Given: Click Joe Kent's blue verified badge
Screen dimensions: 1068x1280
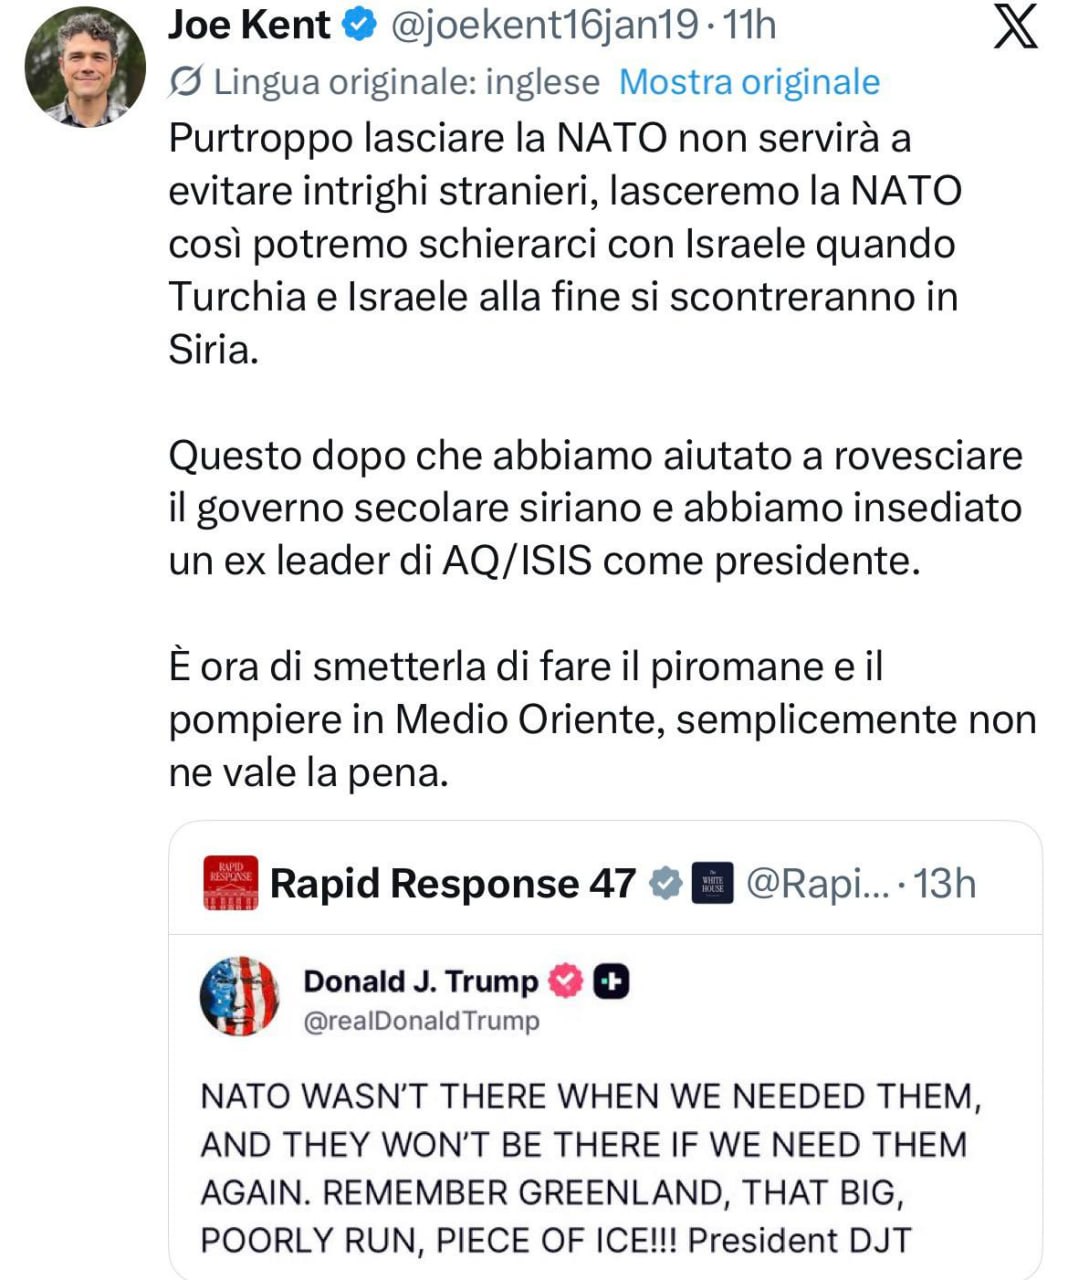Looking at the screenshot, I should (x=357, y=25).
